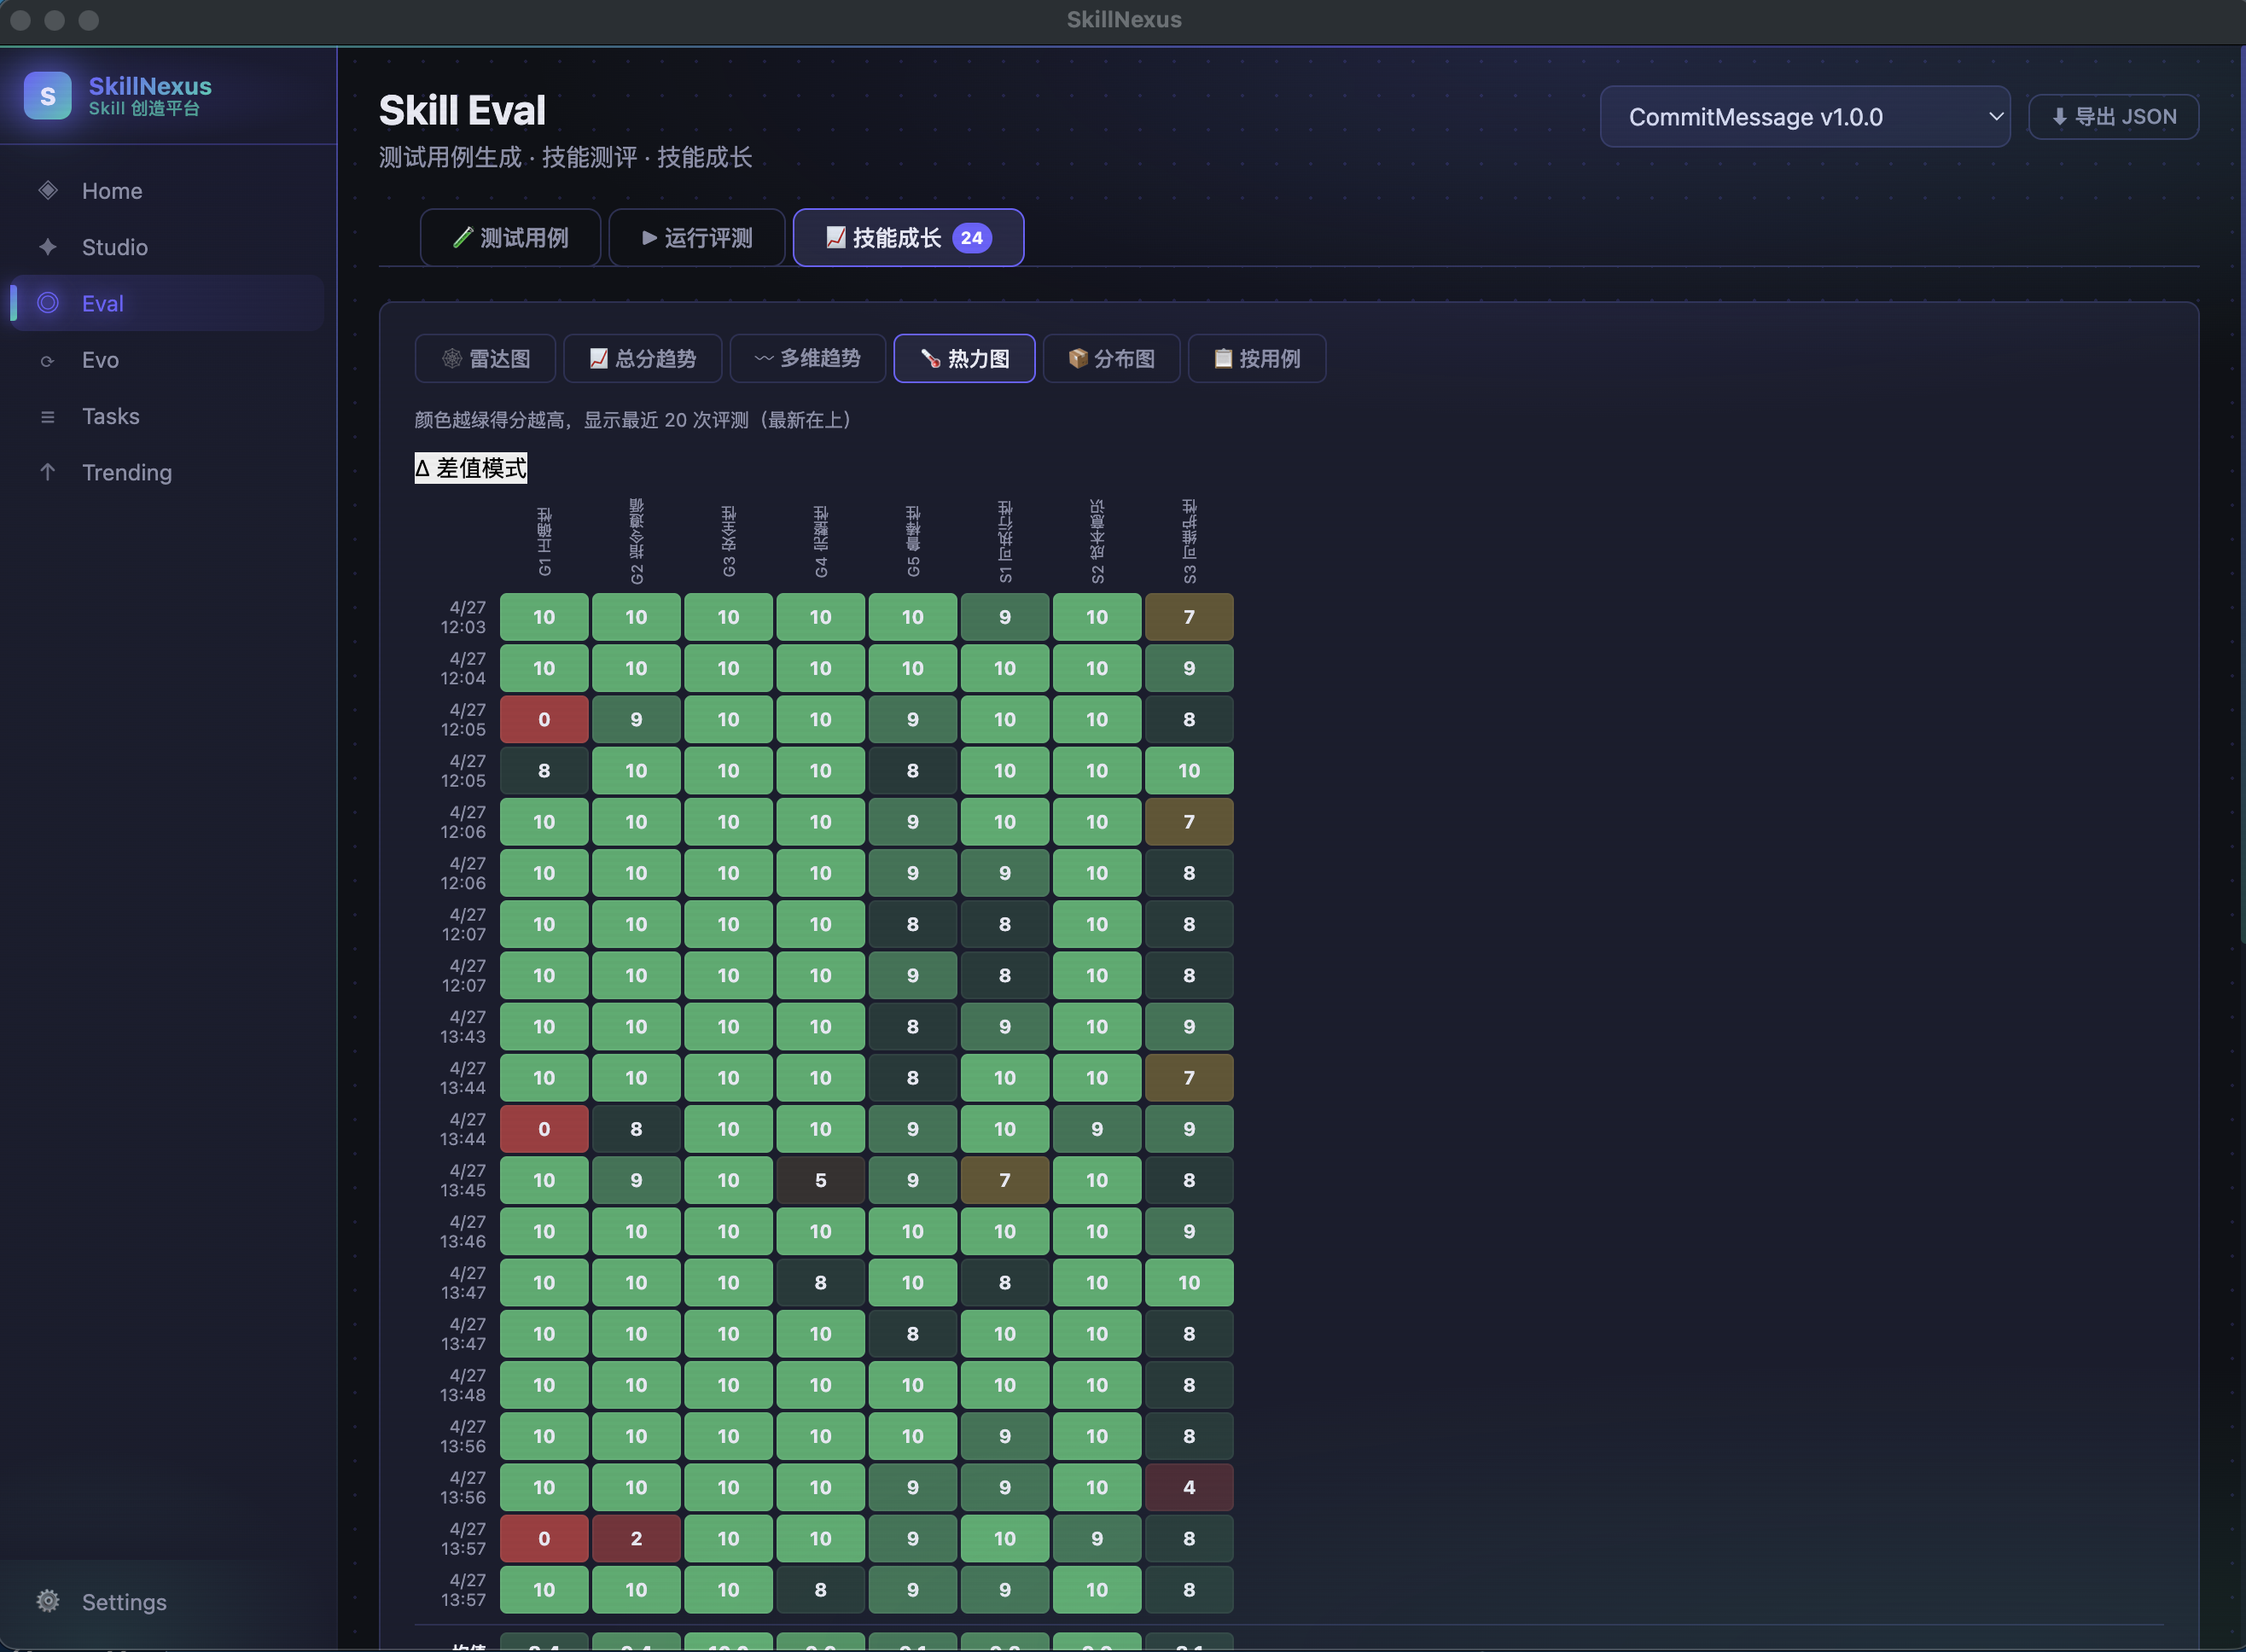Open the 测试用例 tab

(510, 238)
